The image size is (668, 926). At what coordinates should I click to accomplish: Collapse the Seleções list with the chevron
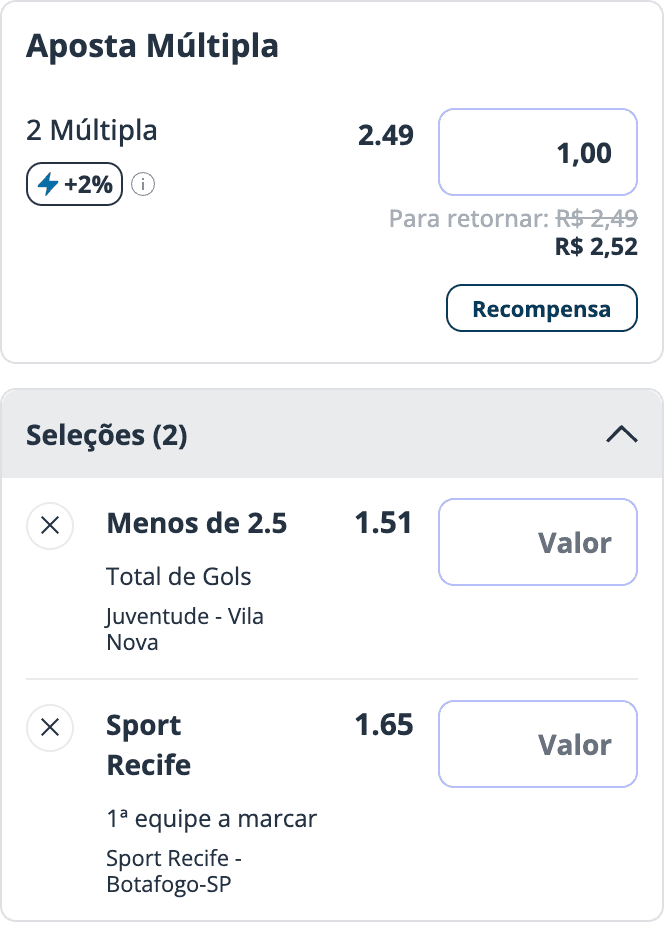621,435
